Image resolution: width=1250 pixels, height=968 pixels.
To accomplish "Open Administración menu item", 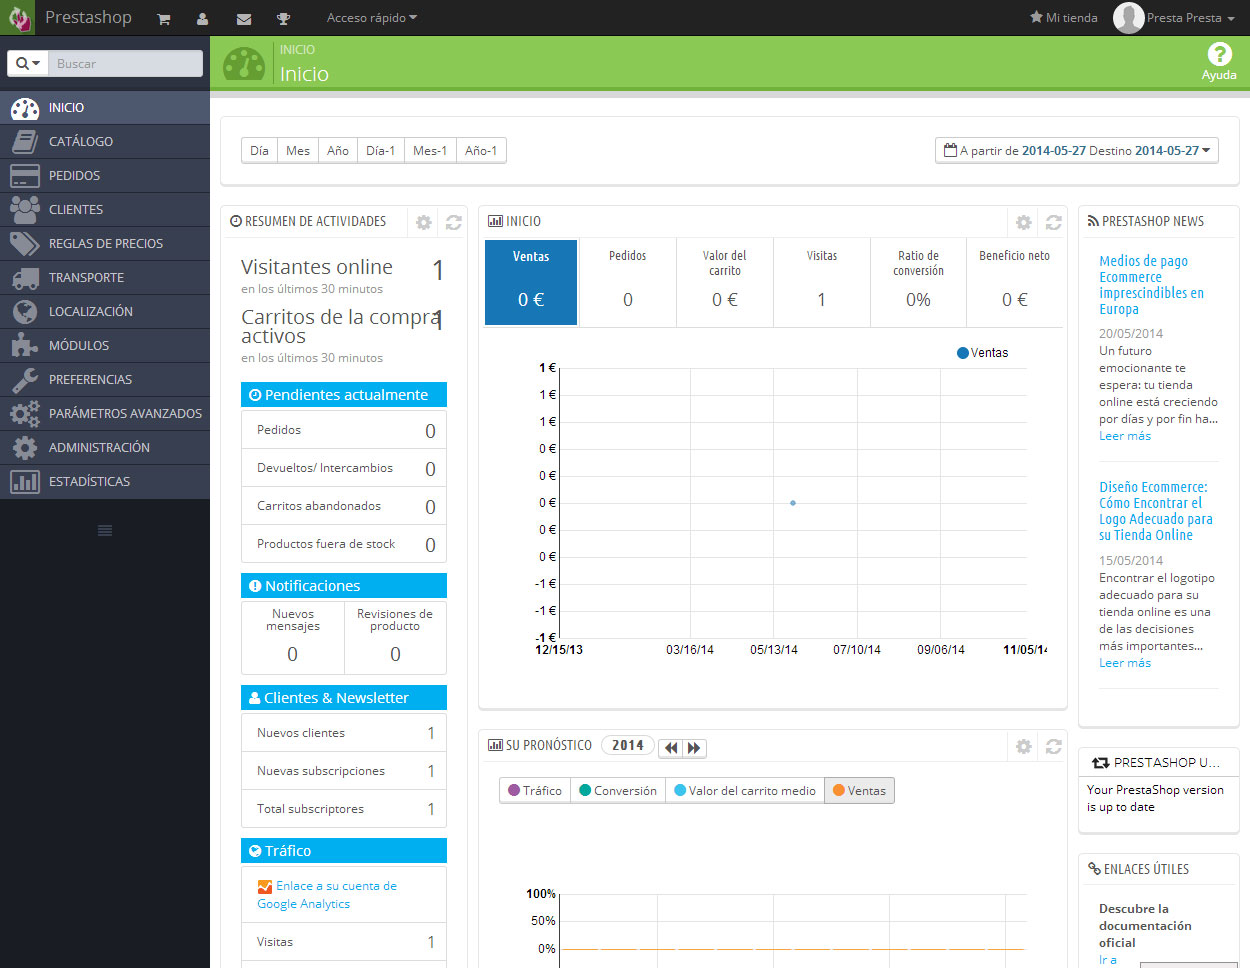I will 105,447.
